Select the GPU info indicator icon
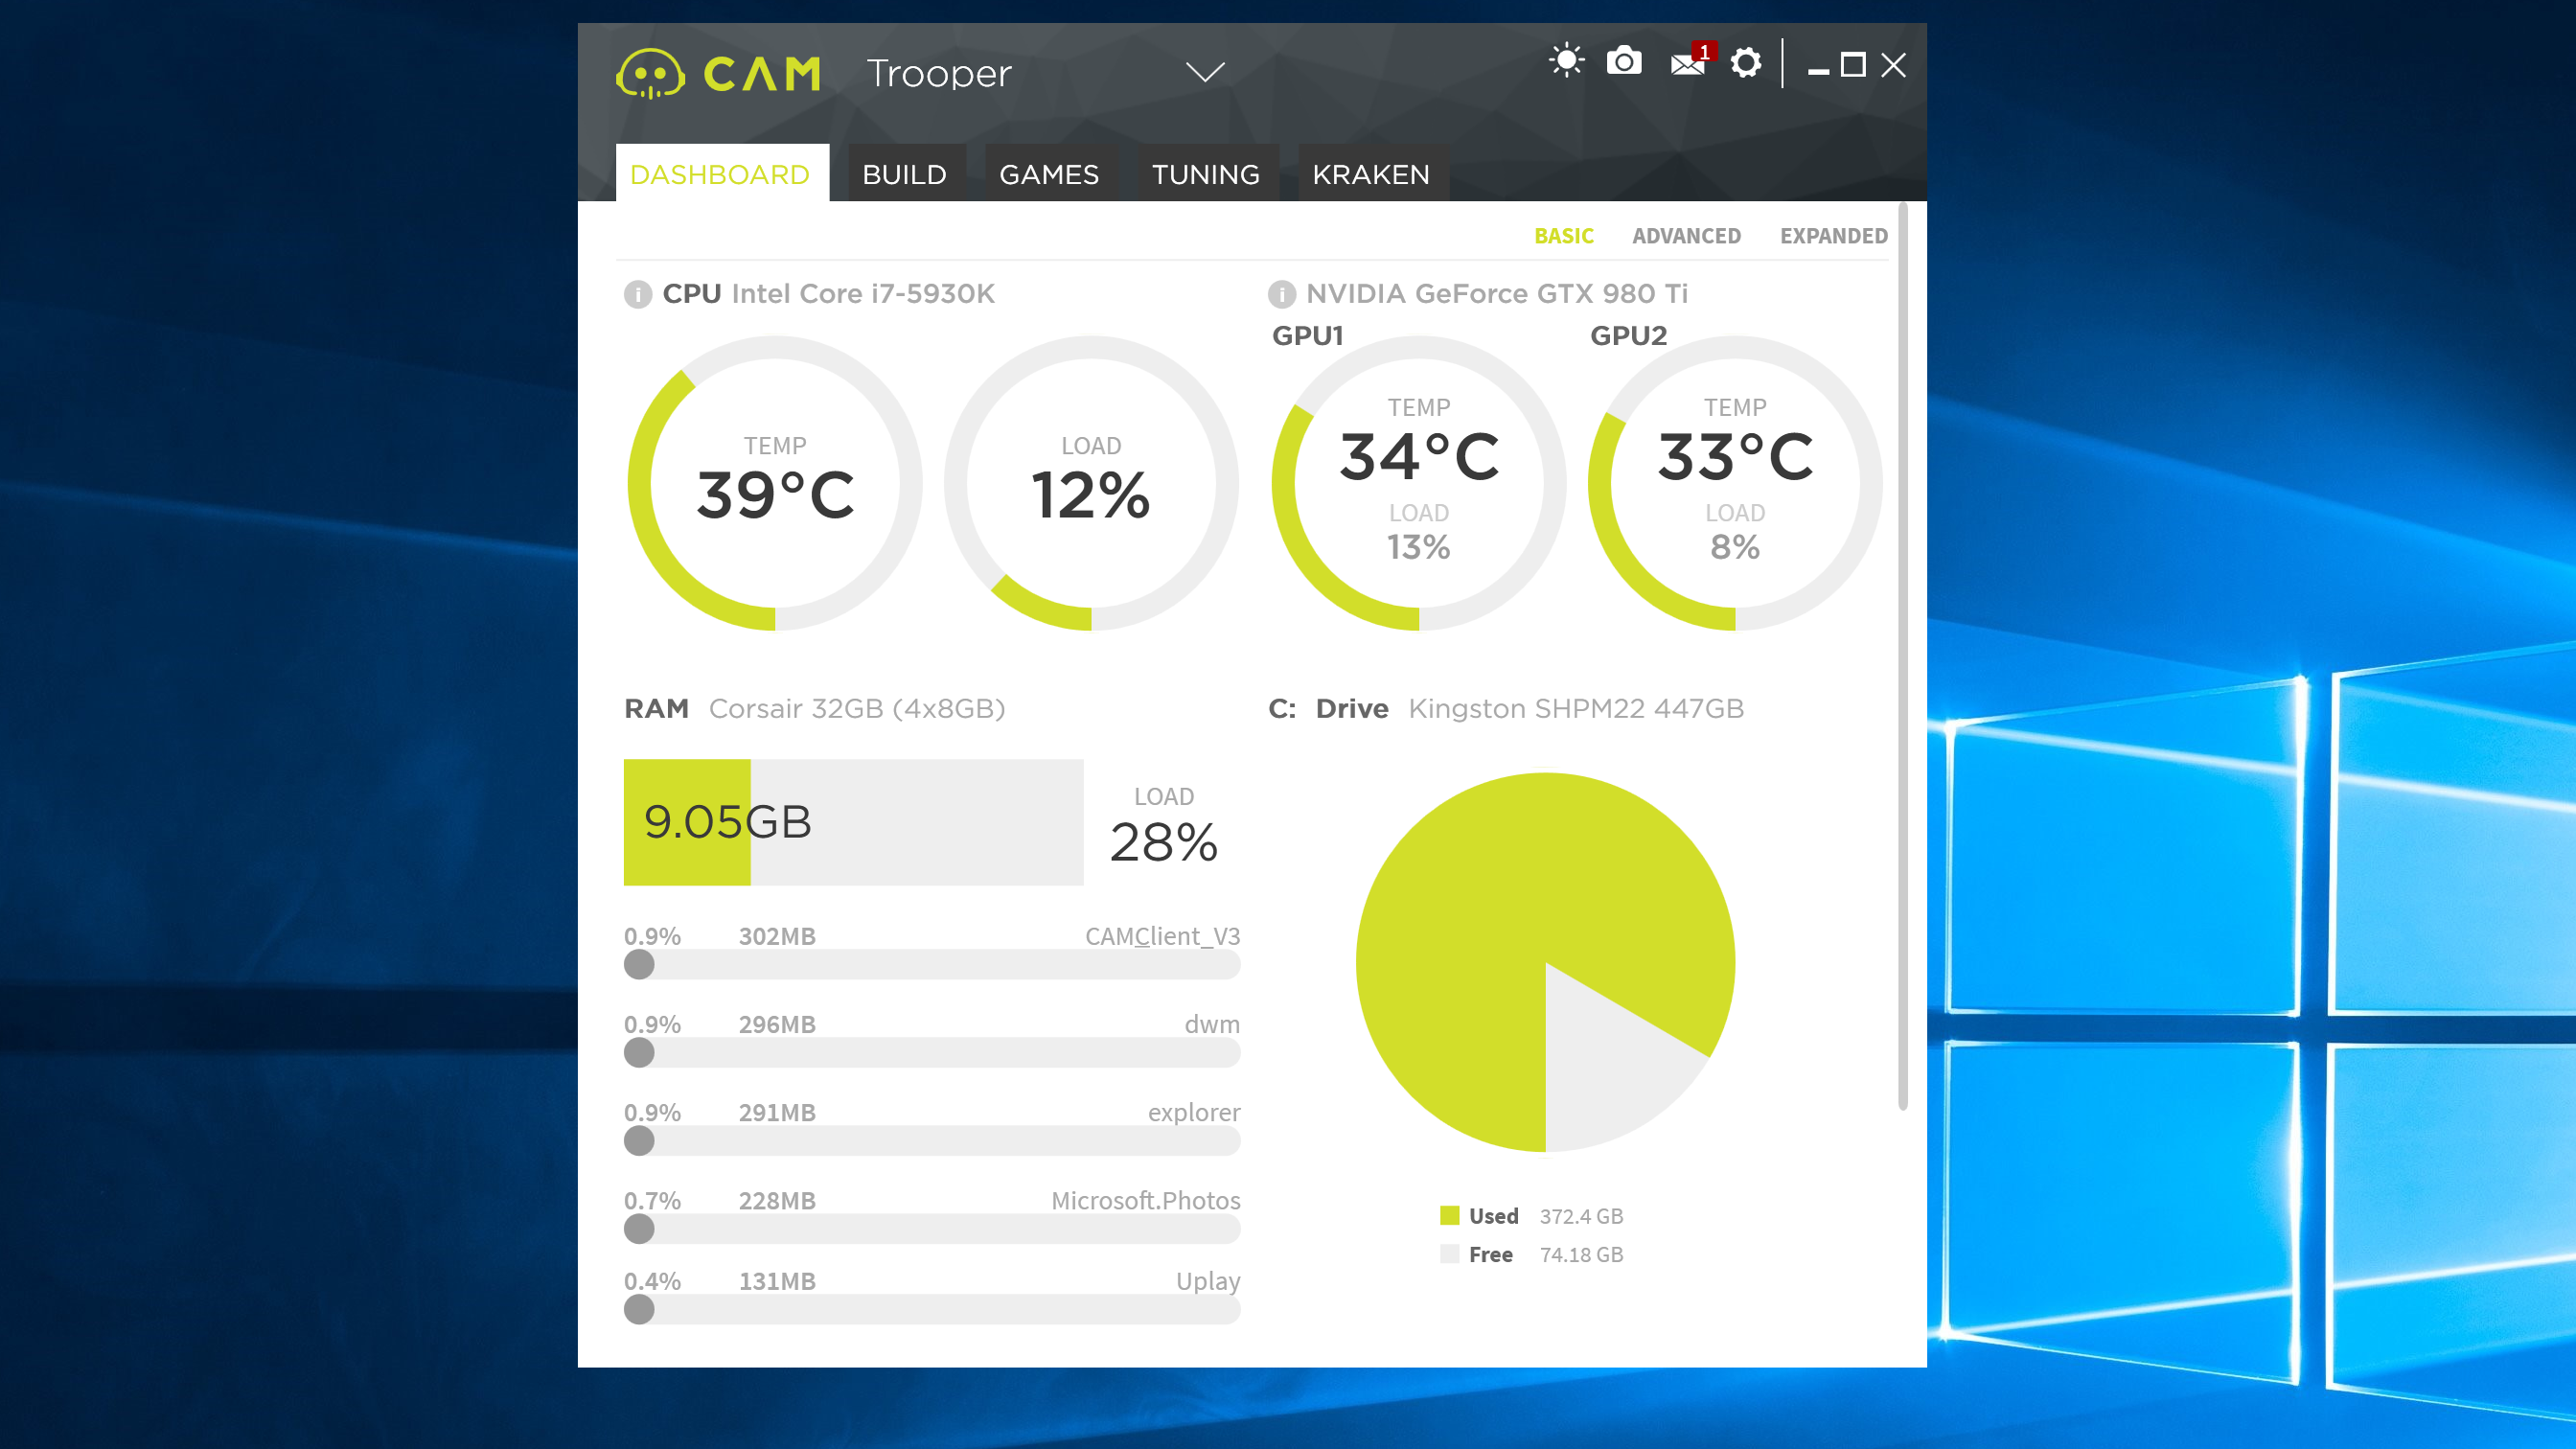The height and width of the screenshot is (1449, 2576). [x=1279, y=293]
